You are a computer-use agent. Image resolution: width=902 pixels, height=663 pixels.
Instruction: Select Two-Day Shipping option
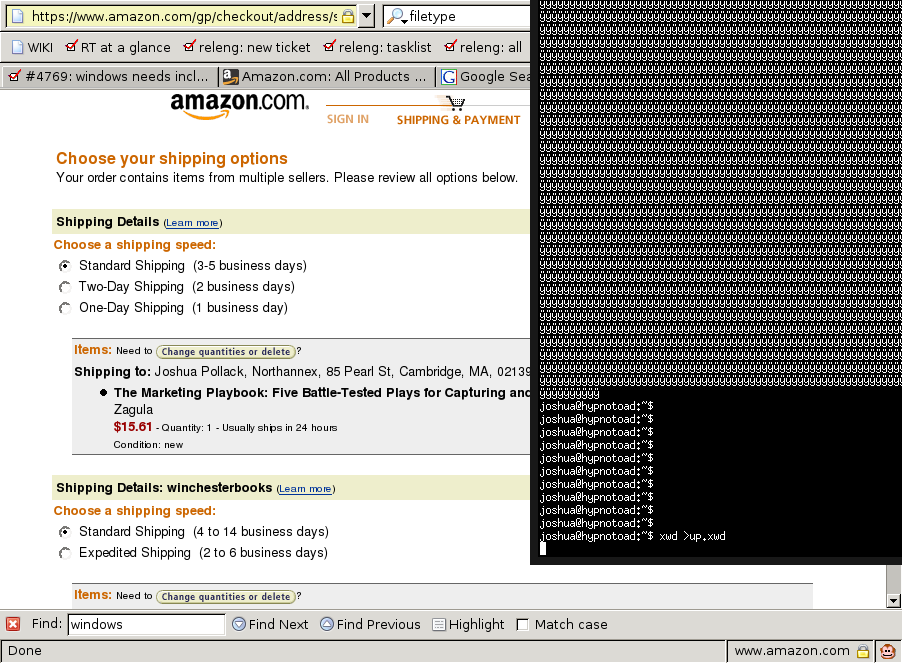(x=65, y=287)
